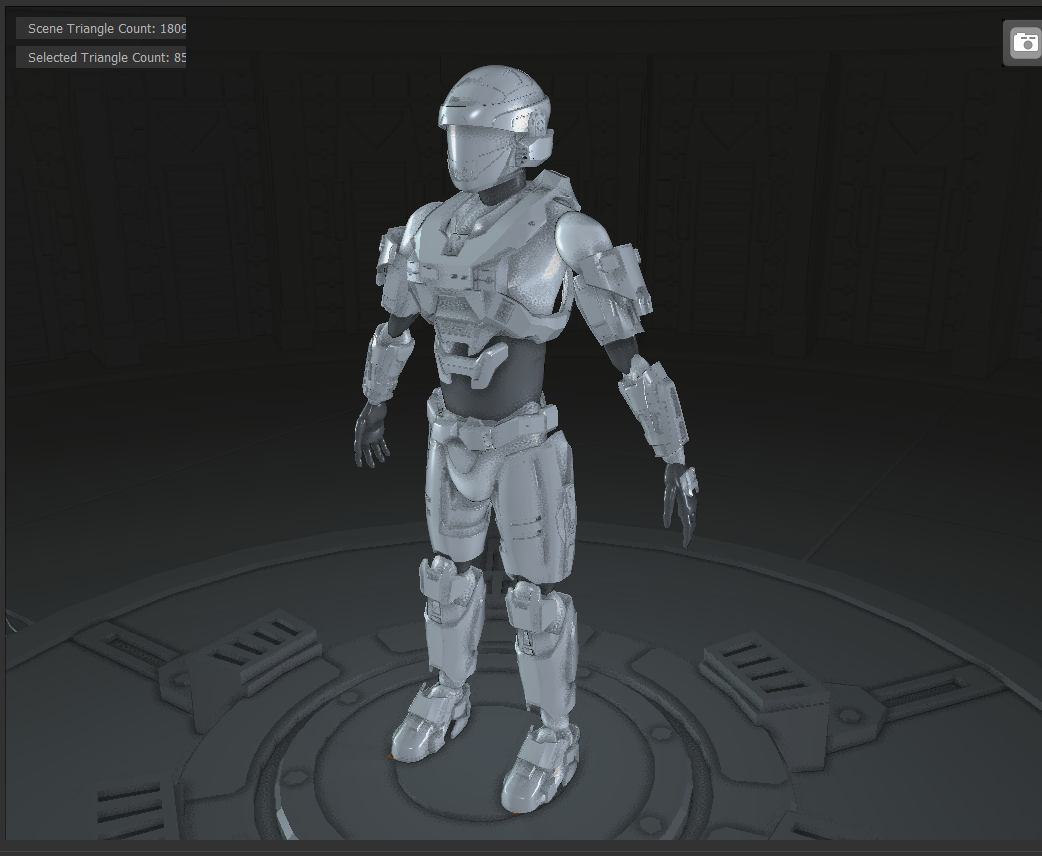Click the Selected Triangle Count label
This screenshot has height=856, width=1042.
[x=101, y=58]
